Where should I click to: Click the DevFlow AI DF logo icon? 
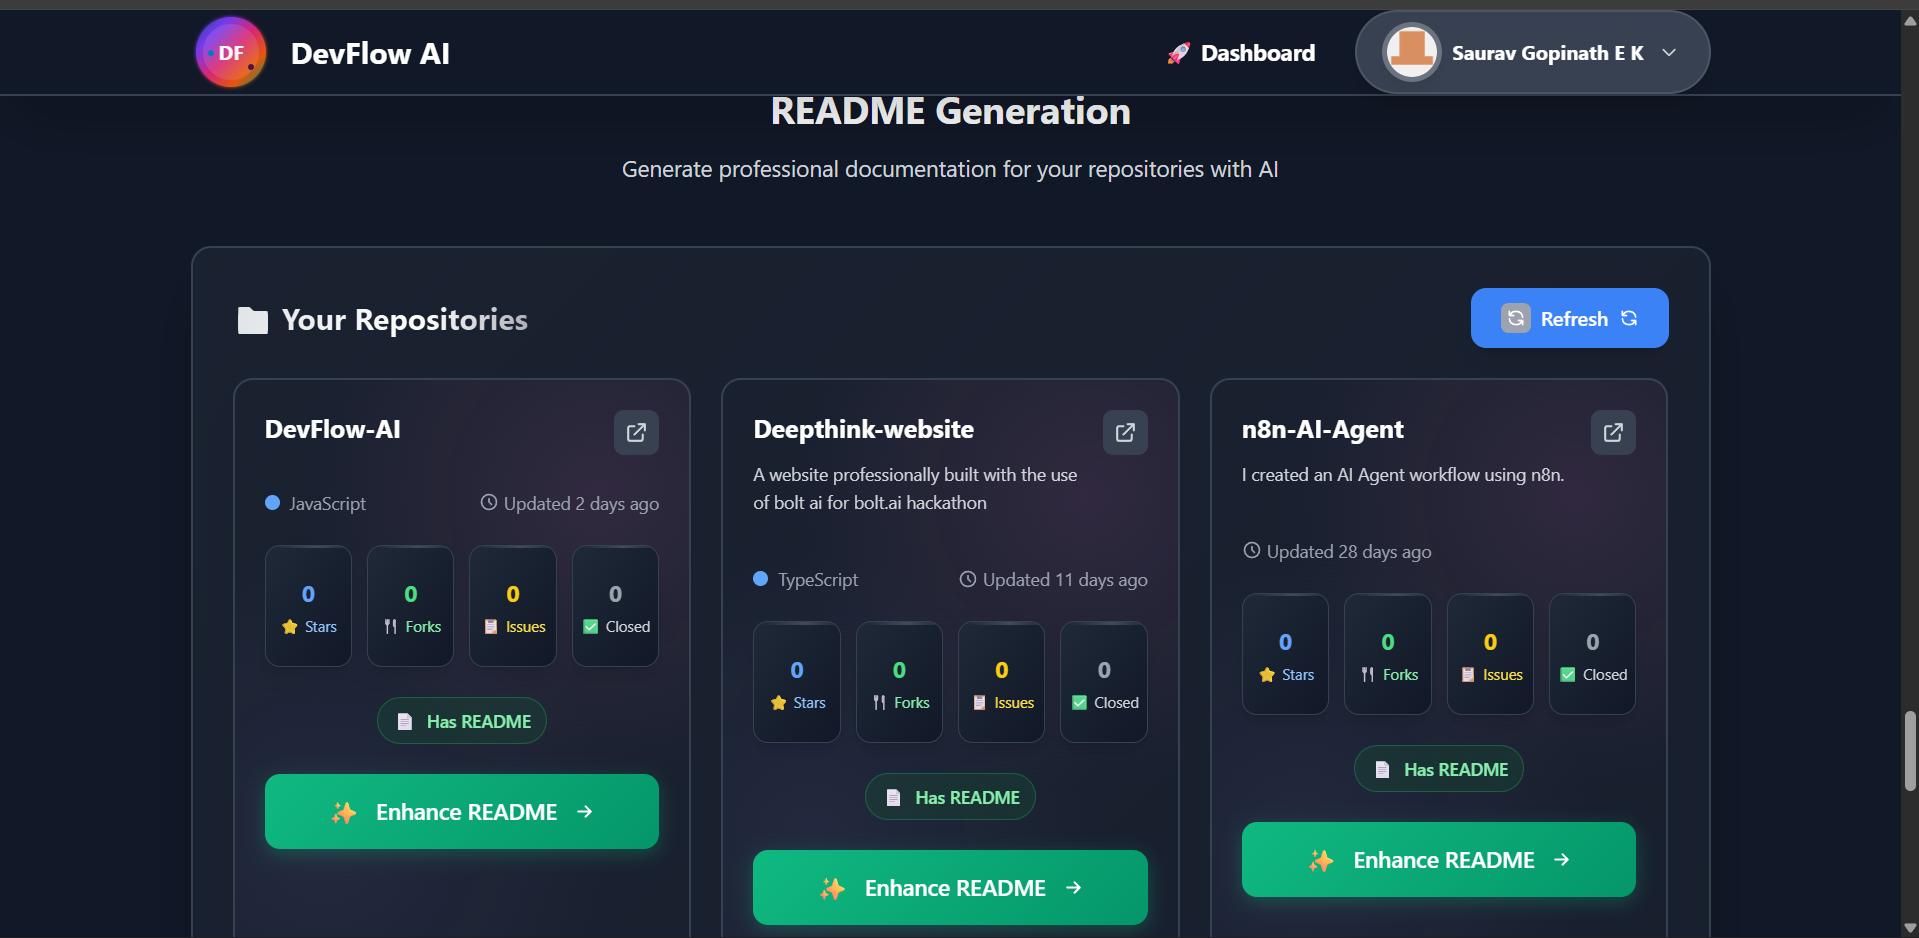click(231, 52)
